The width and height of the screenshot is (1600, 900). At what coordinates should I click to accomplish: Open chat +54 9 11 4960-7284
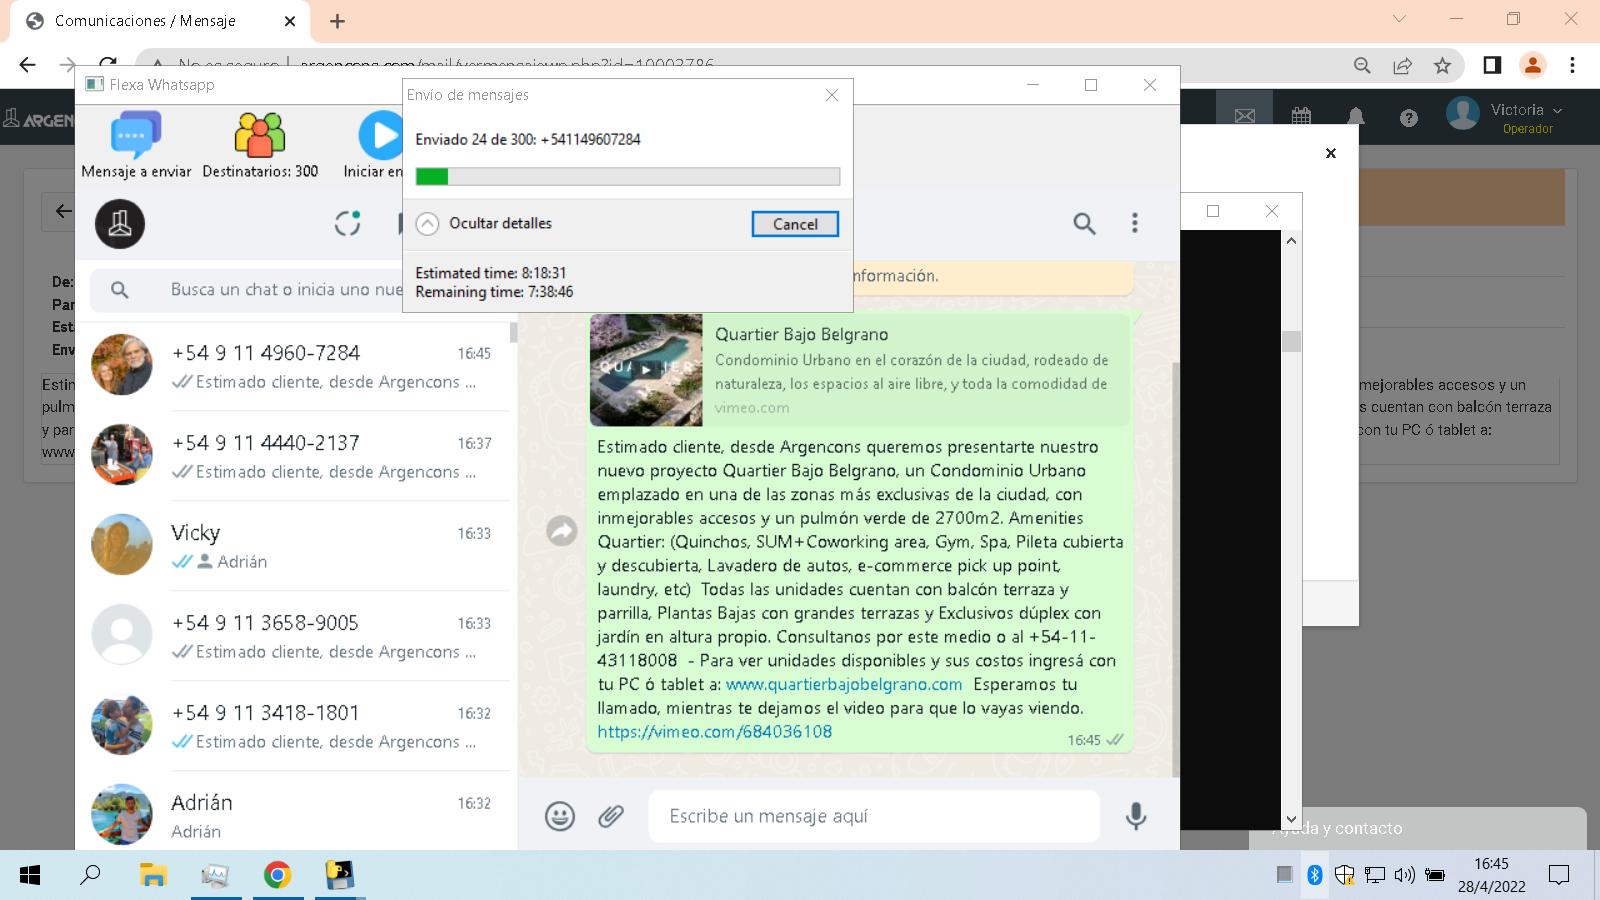click(x=294, y=366)
